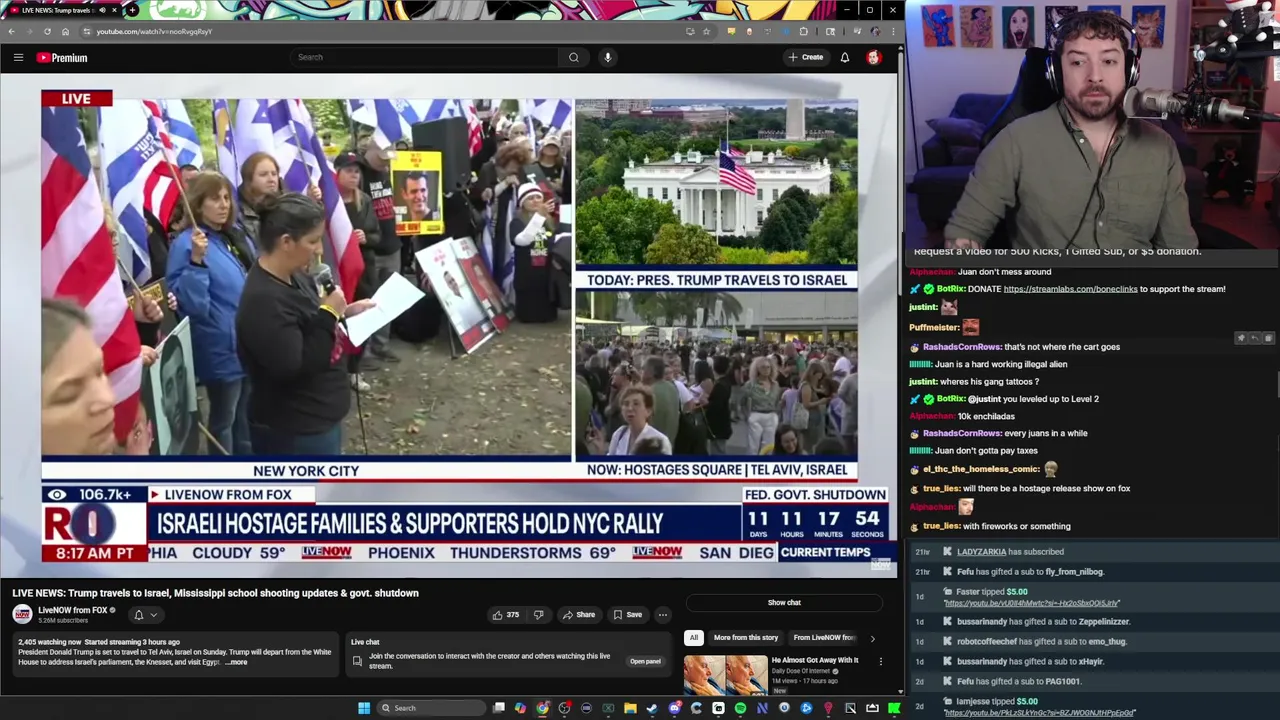Open the LiveNOW from FOX channel name

[x=73, y=610]
